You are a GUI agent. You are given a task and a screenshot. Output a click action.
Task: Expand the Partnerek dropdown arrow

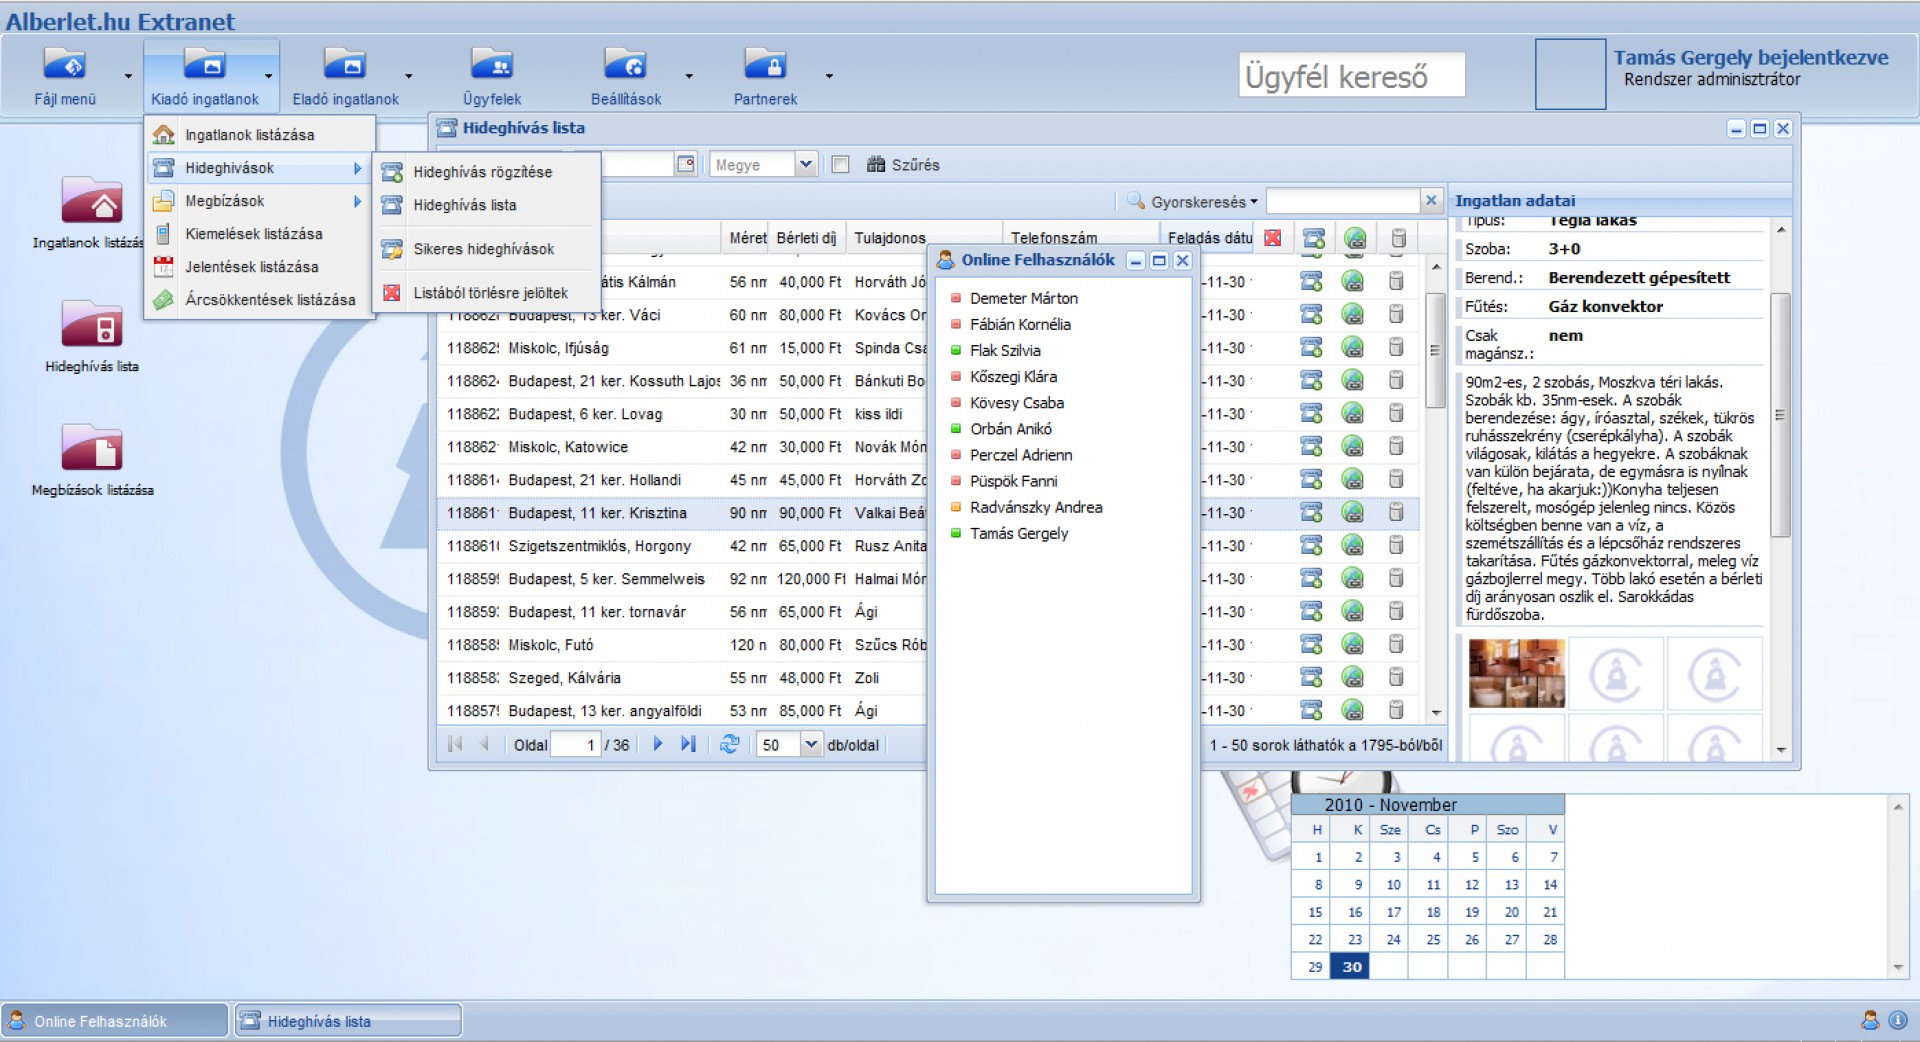click(x=829, y=76)
